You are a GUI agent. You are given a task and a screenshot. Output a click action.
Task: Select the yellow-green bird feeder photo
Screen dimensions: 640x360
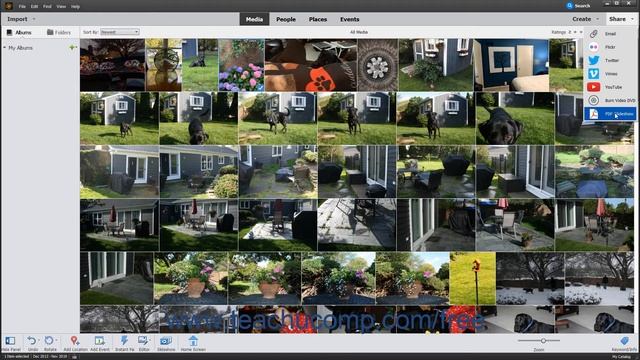(473, 278)
